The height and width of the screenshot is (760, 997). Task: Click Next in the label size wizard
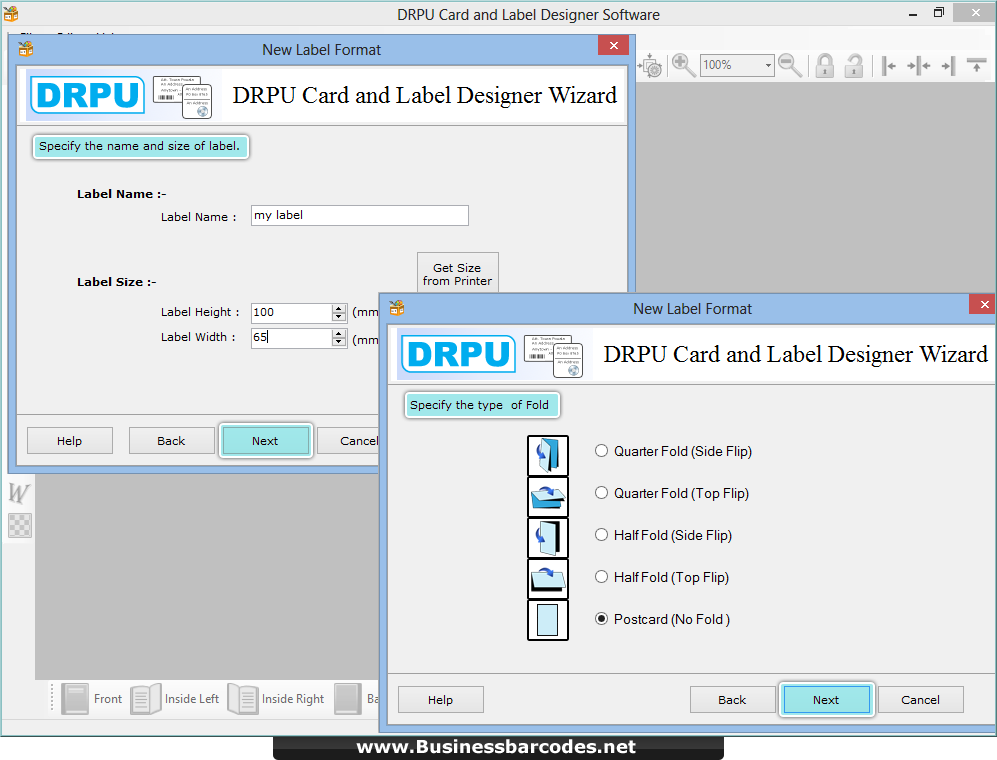[x=265, y=441]
